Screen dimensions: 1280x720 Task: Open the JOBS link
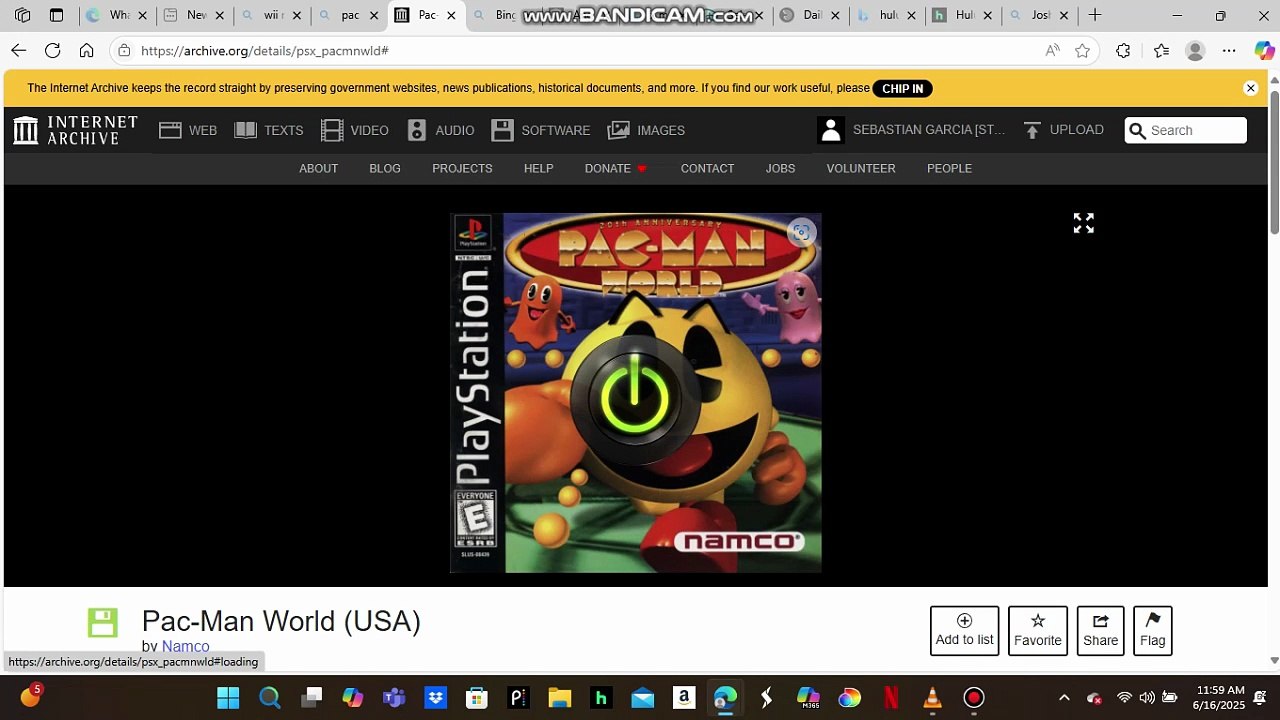pyautogui.click(x=780, y=168)
